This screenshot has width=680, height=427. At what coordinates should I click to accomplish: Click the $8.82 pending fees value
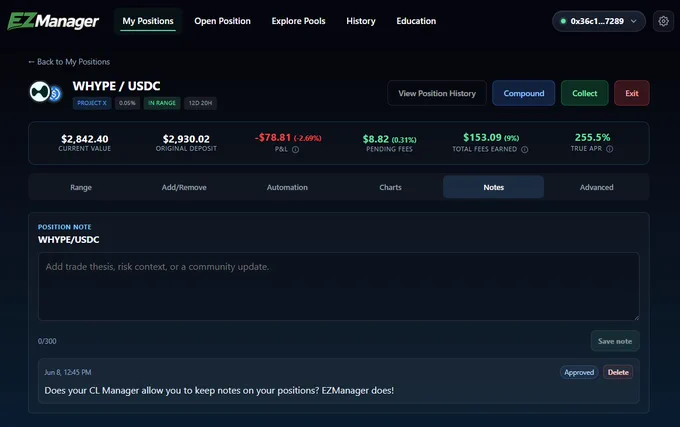click(x=376, y=139)
